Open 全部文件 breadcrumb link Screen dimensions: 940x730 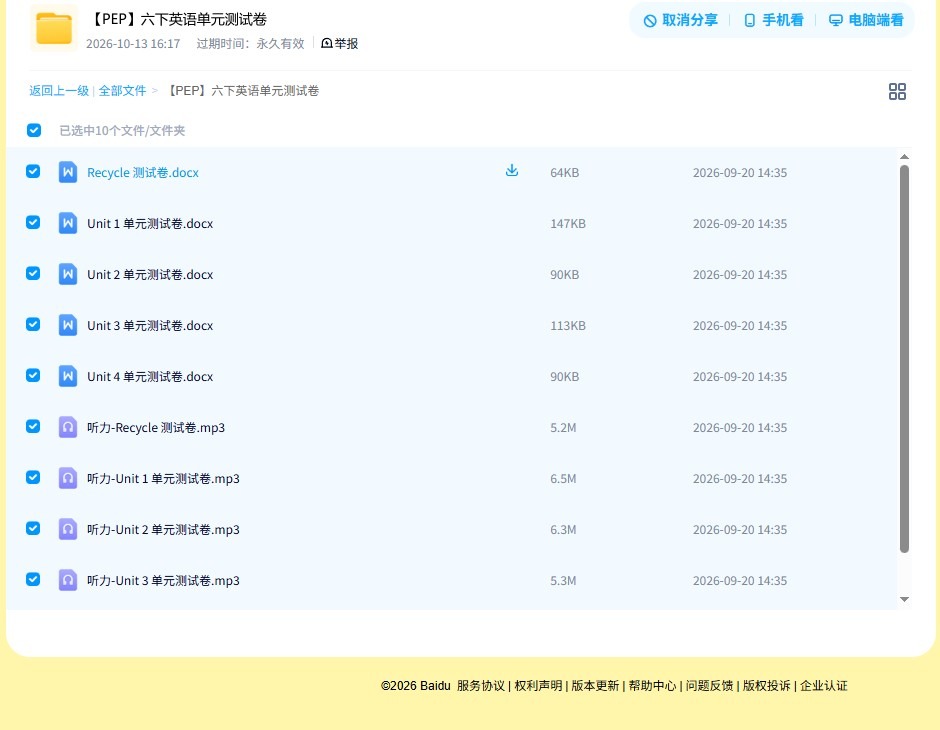tap(122, 91)
